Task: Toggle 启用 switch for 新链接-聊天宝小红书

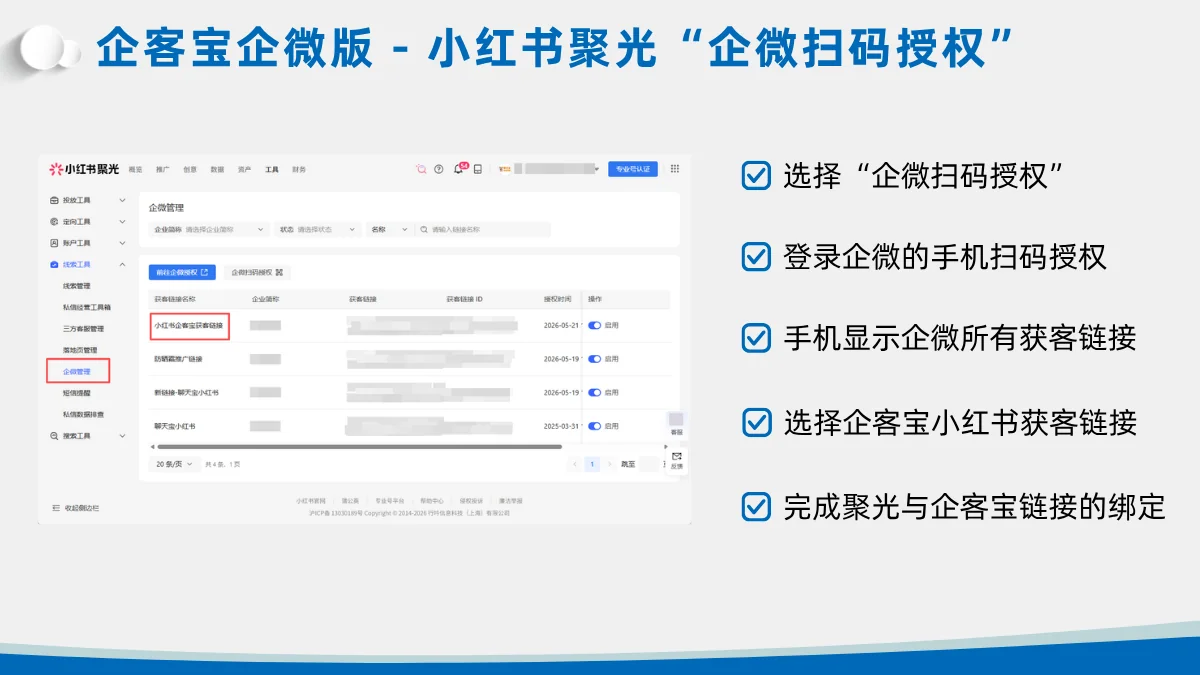Action: [x=595, y=392]
